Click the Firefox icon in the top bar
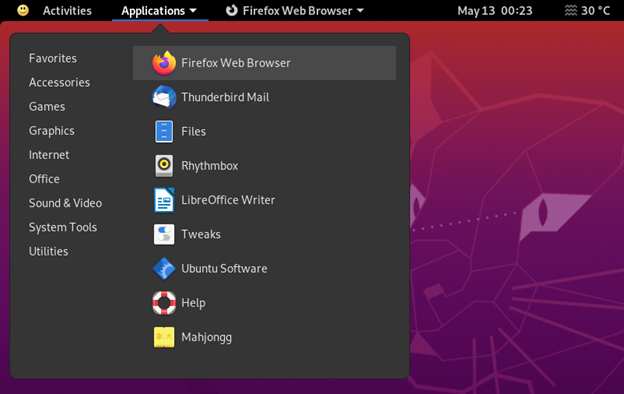This screenshot has width=624, height=394. (232, 10)
